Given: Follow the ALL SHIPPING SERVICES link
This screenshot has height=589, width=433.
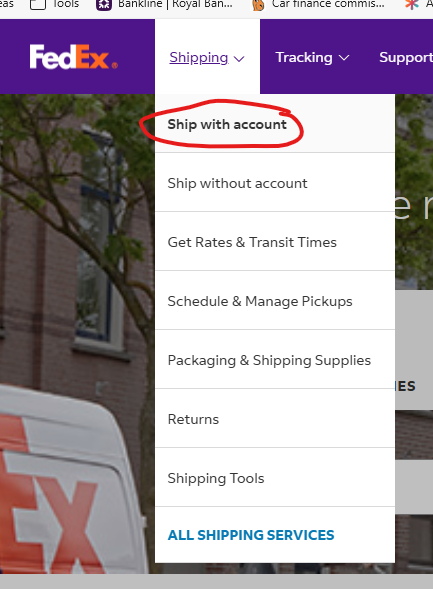Looking at the screenshot, I should (251, 535).
